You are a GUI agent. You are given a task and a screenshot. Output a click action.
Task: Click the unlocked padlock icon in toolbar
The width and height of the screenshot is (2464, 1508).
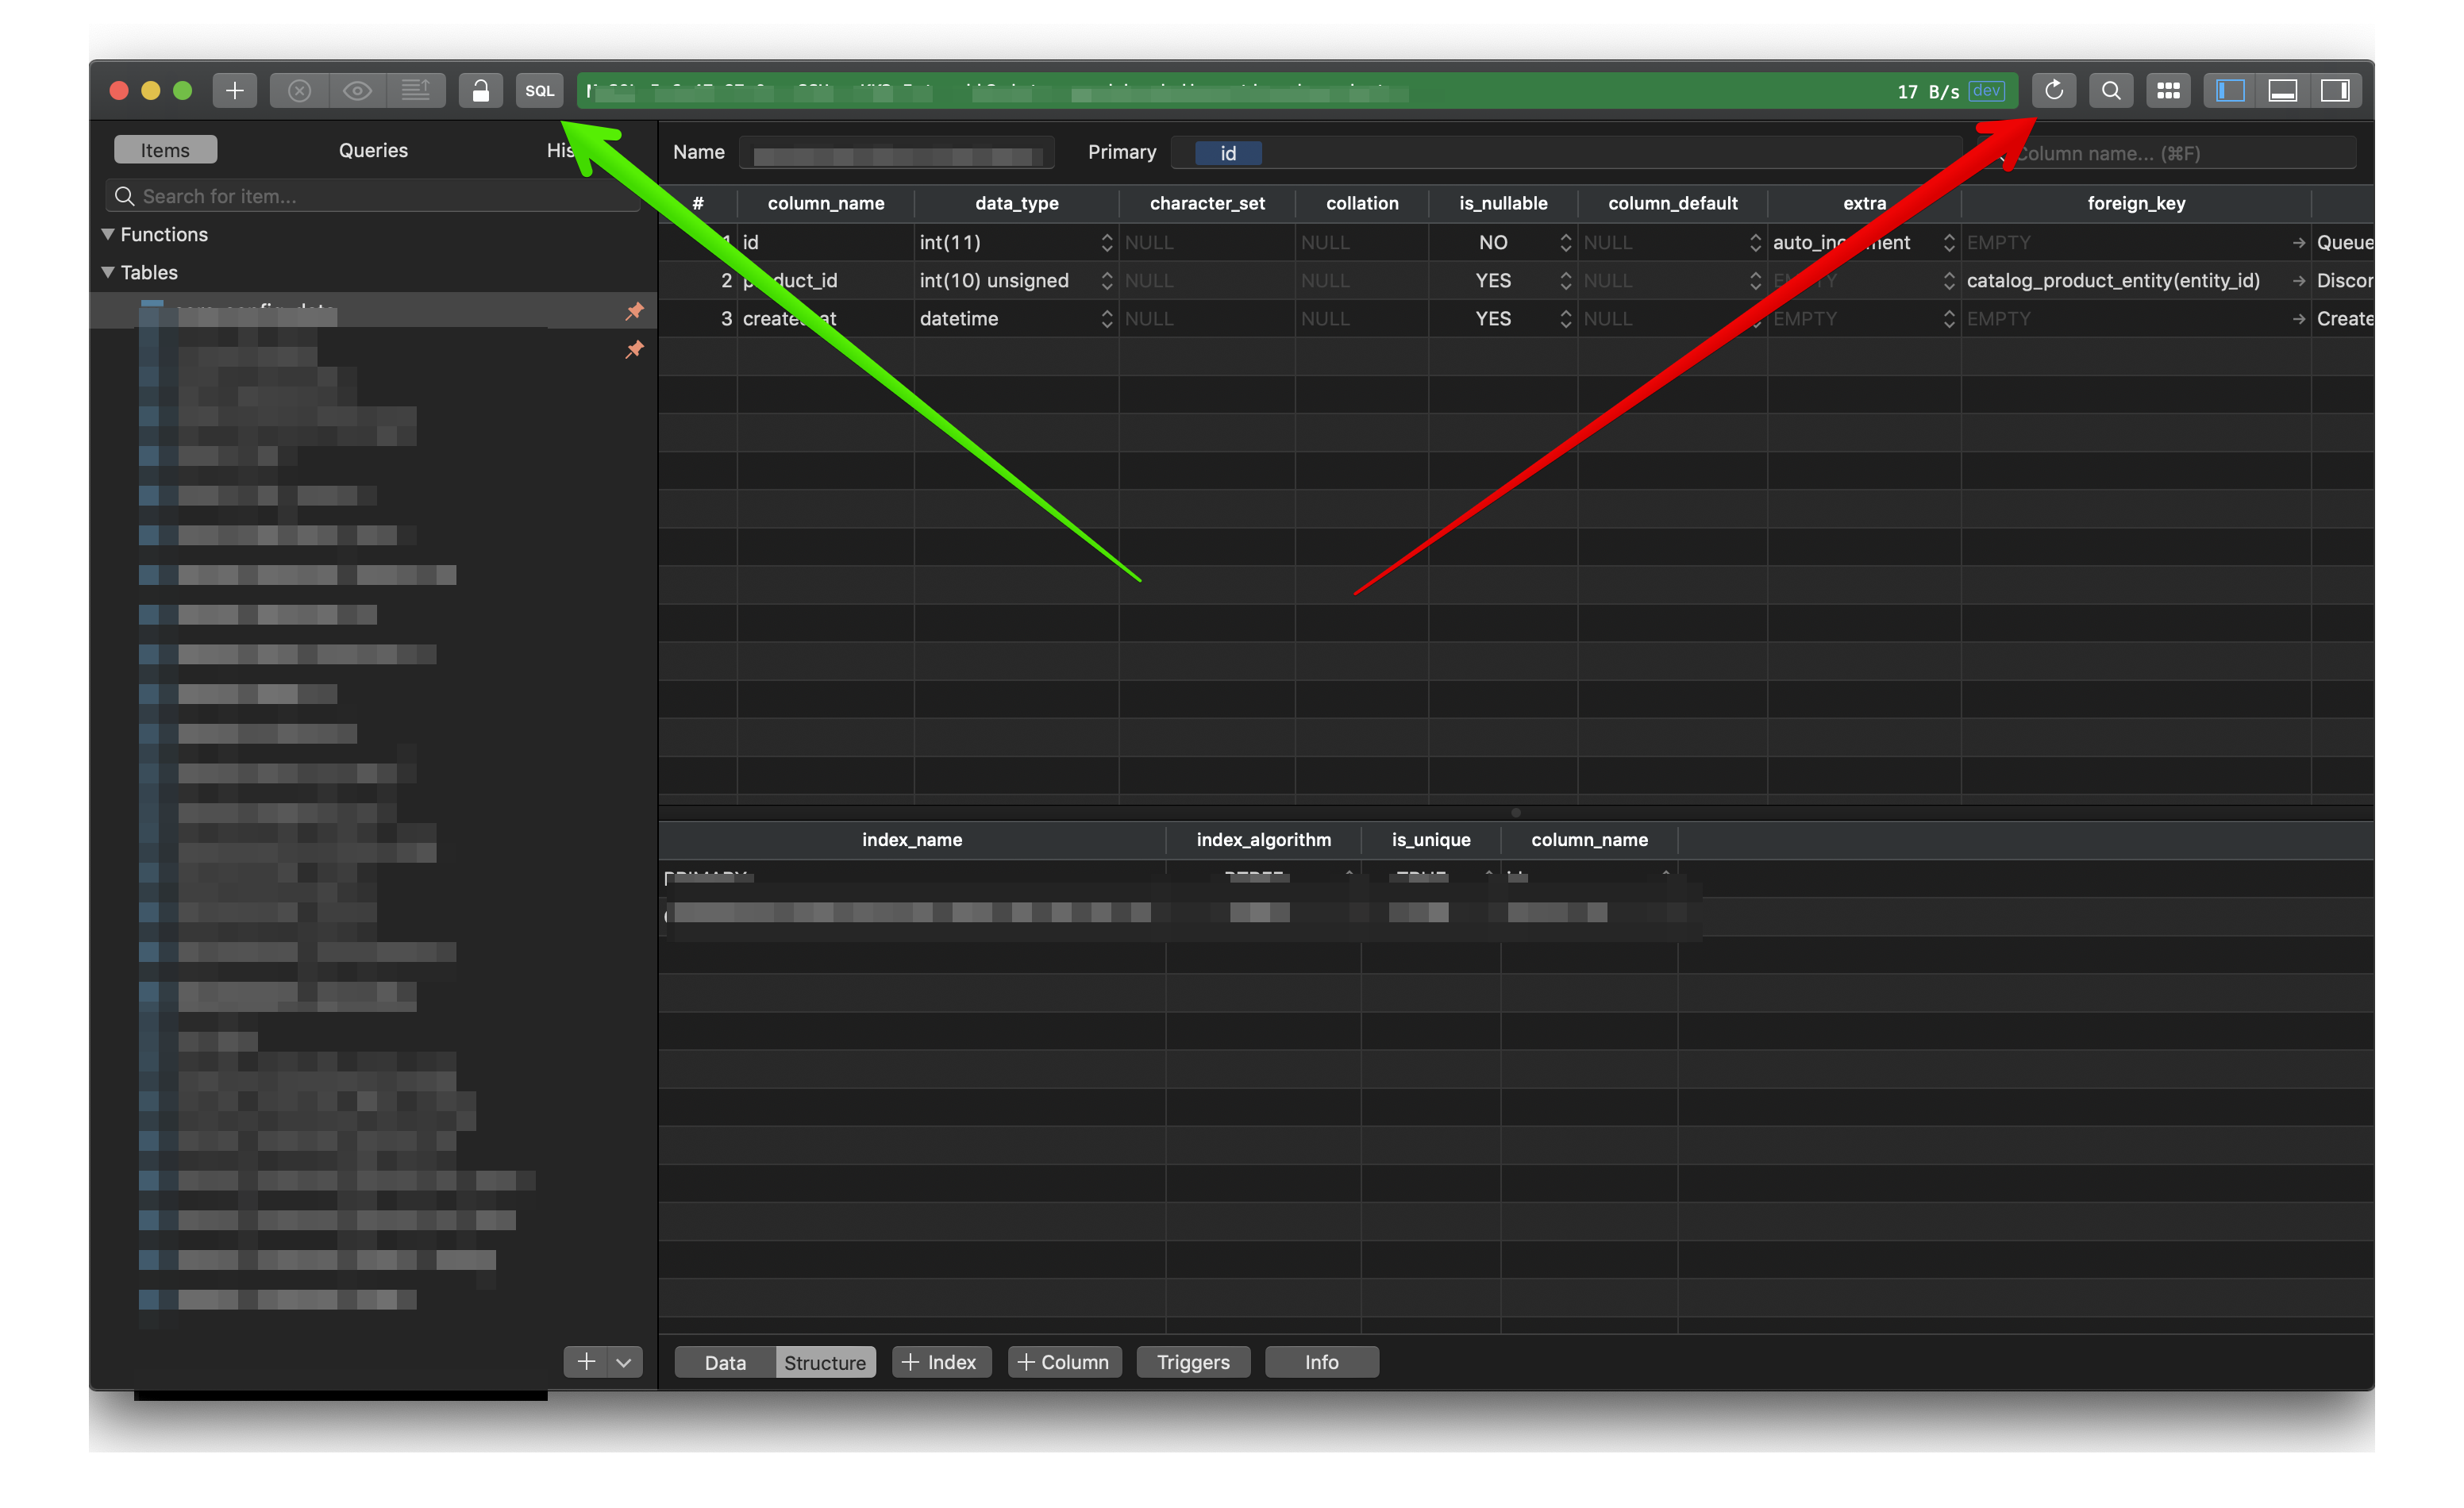coord(481,90)
